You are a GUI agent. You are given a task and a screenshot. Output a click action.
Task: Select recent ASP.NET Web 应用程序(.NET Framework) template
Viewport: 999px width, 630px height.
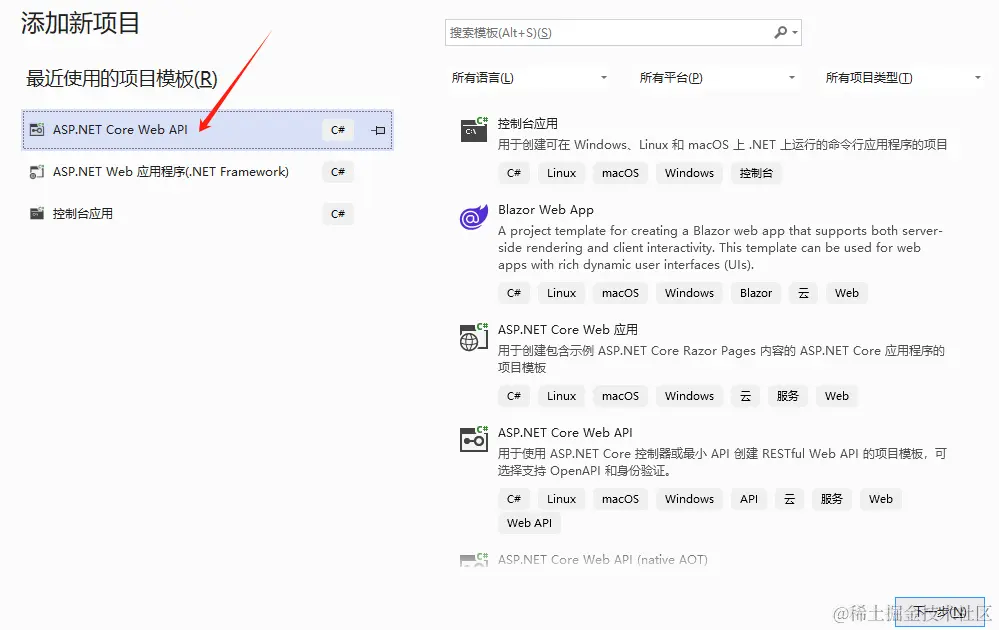[x=208, y=172]
